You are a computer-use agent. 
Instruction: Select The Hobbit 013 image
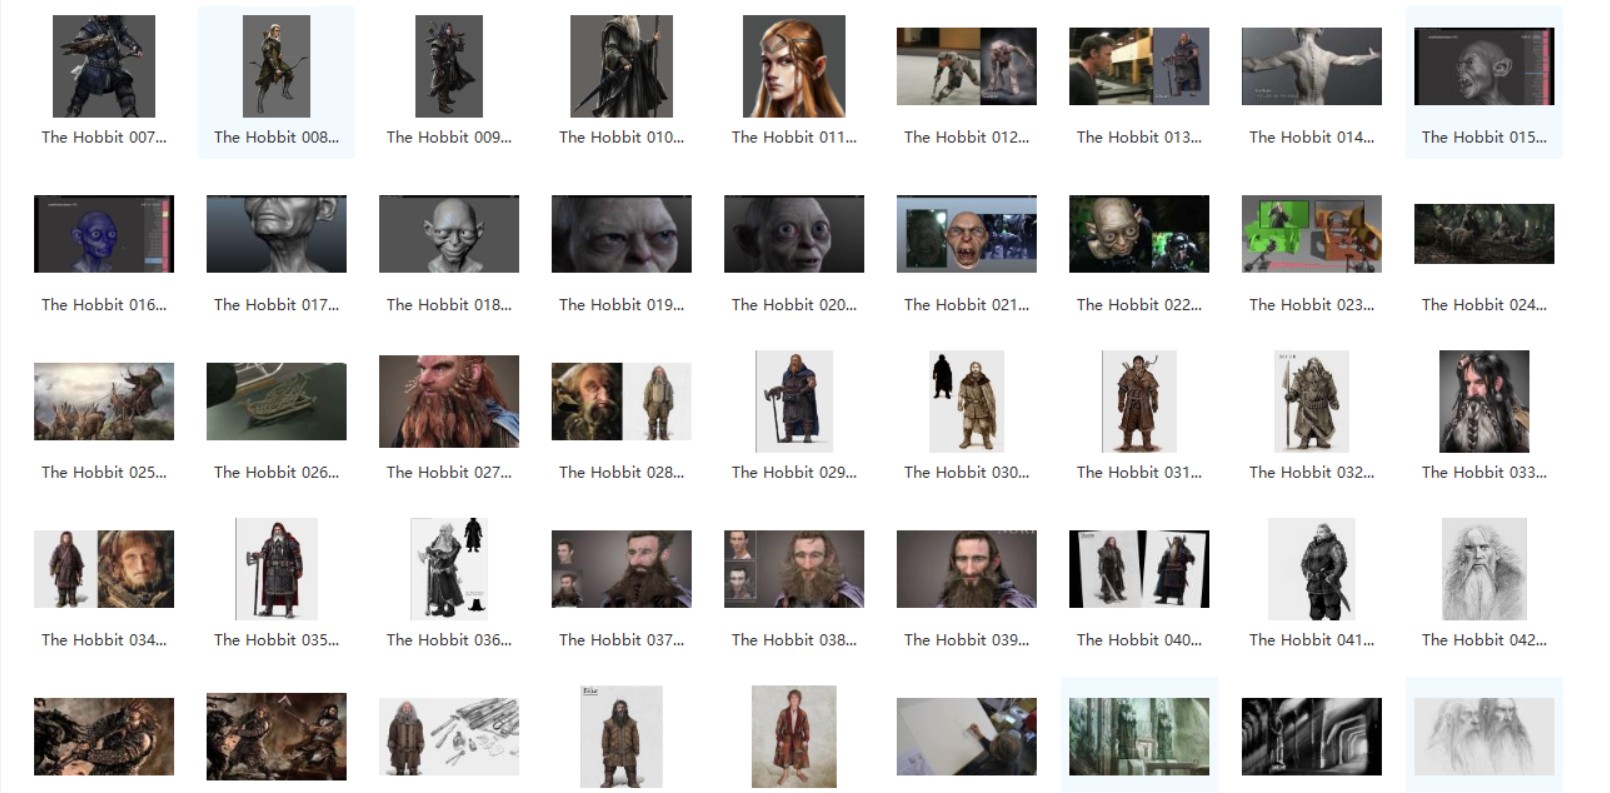(1139, 66)
